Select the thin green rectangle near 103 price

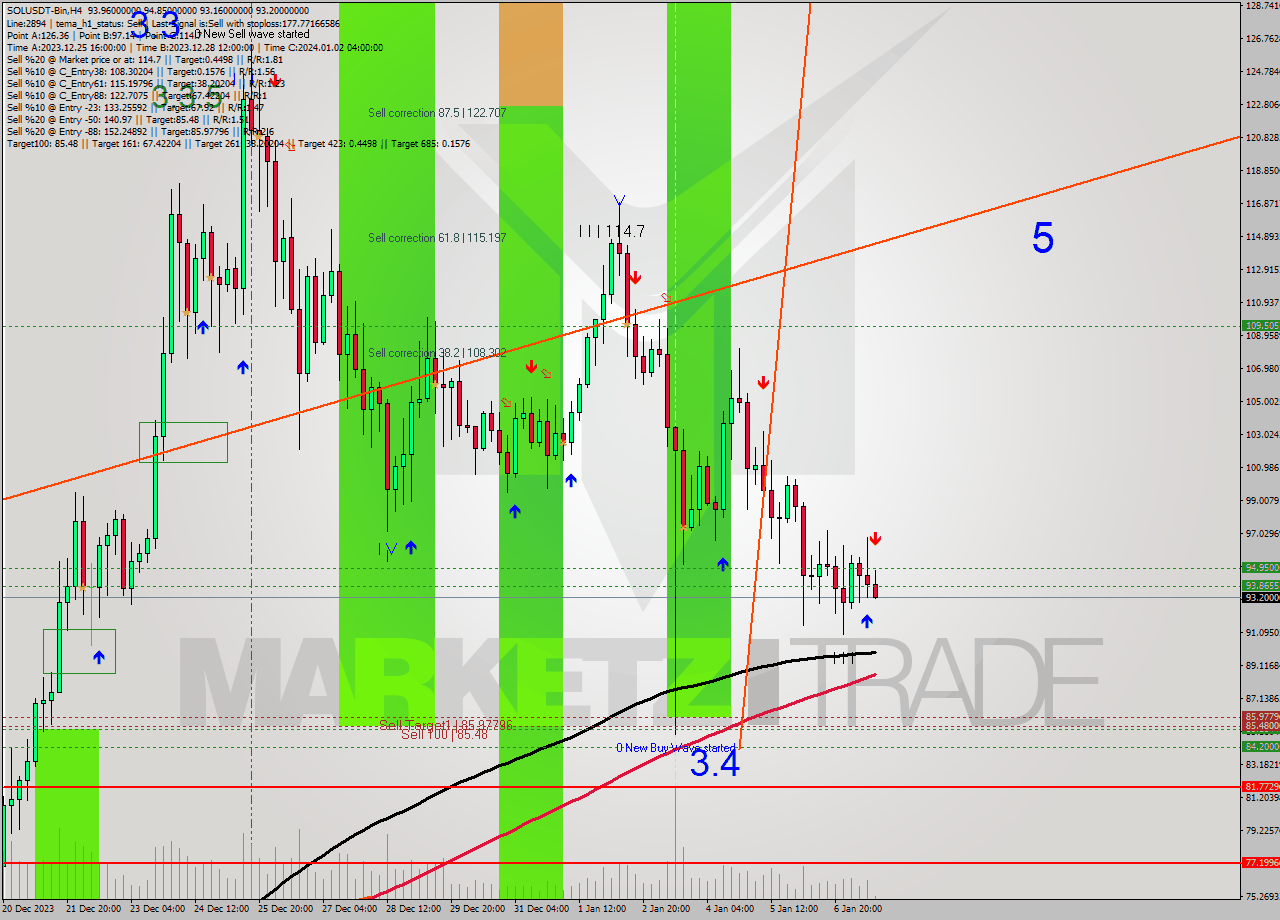(x=183, y=442)
